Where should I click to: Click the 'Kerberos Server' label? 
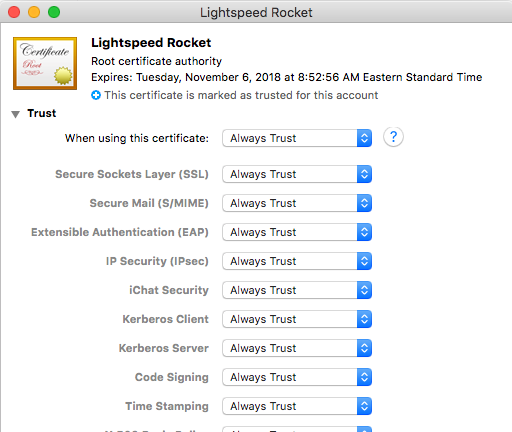[164, 348]
